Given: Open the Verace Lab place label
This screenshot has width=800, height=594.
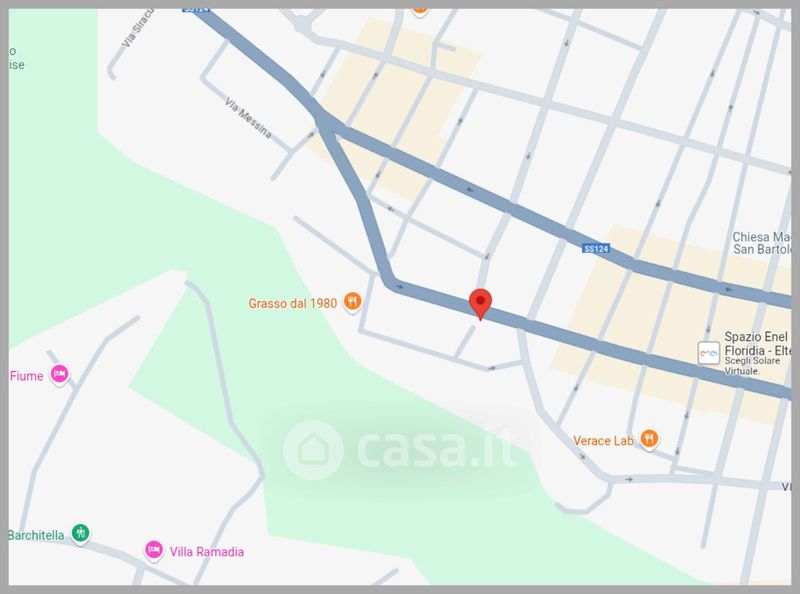Looking at the screenshot, I should tap(603, 440).
